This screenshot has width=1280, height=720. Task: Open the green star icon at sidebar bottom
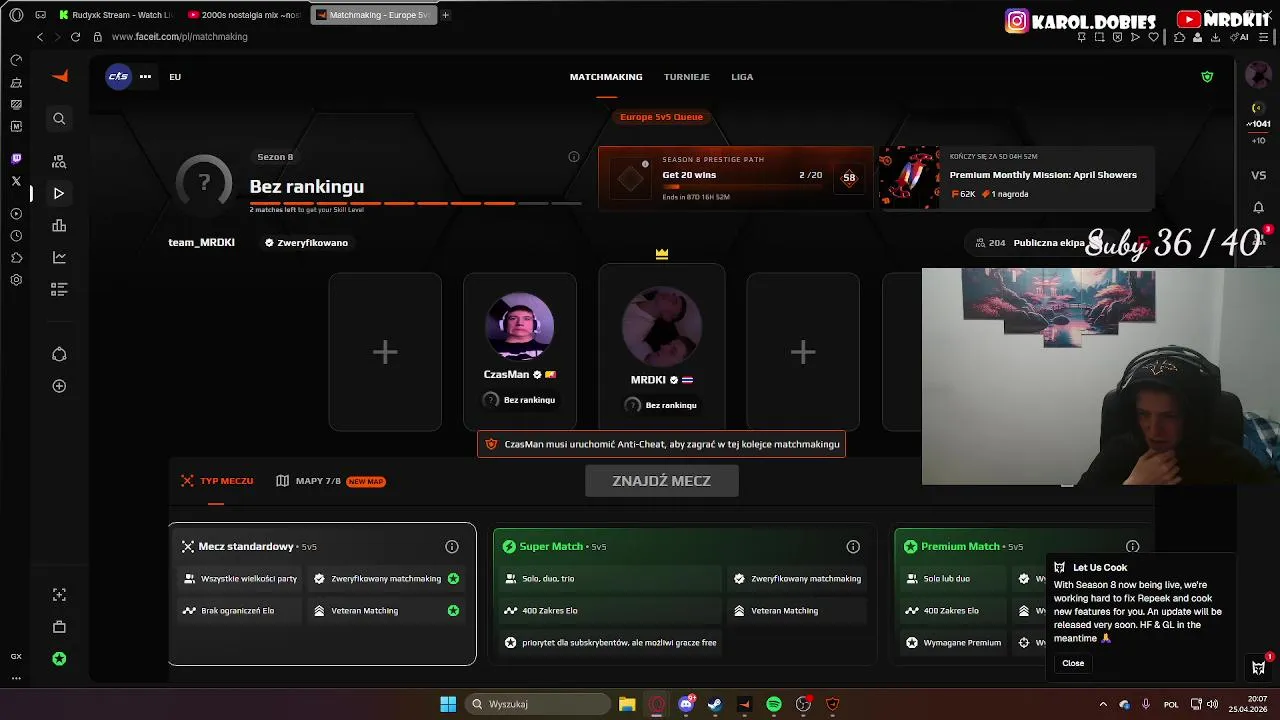(x=59, y=659)
